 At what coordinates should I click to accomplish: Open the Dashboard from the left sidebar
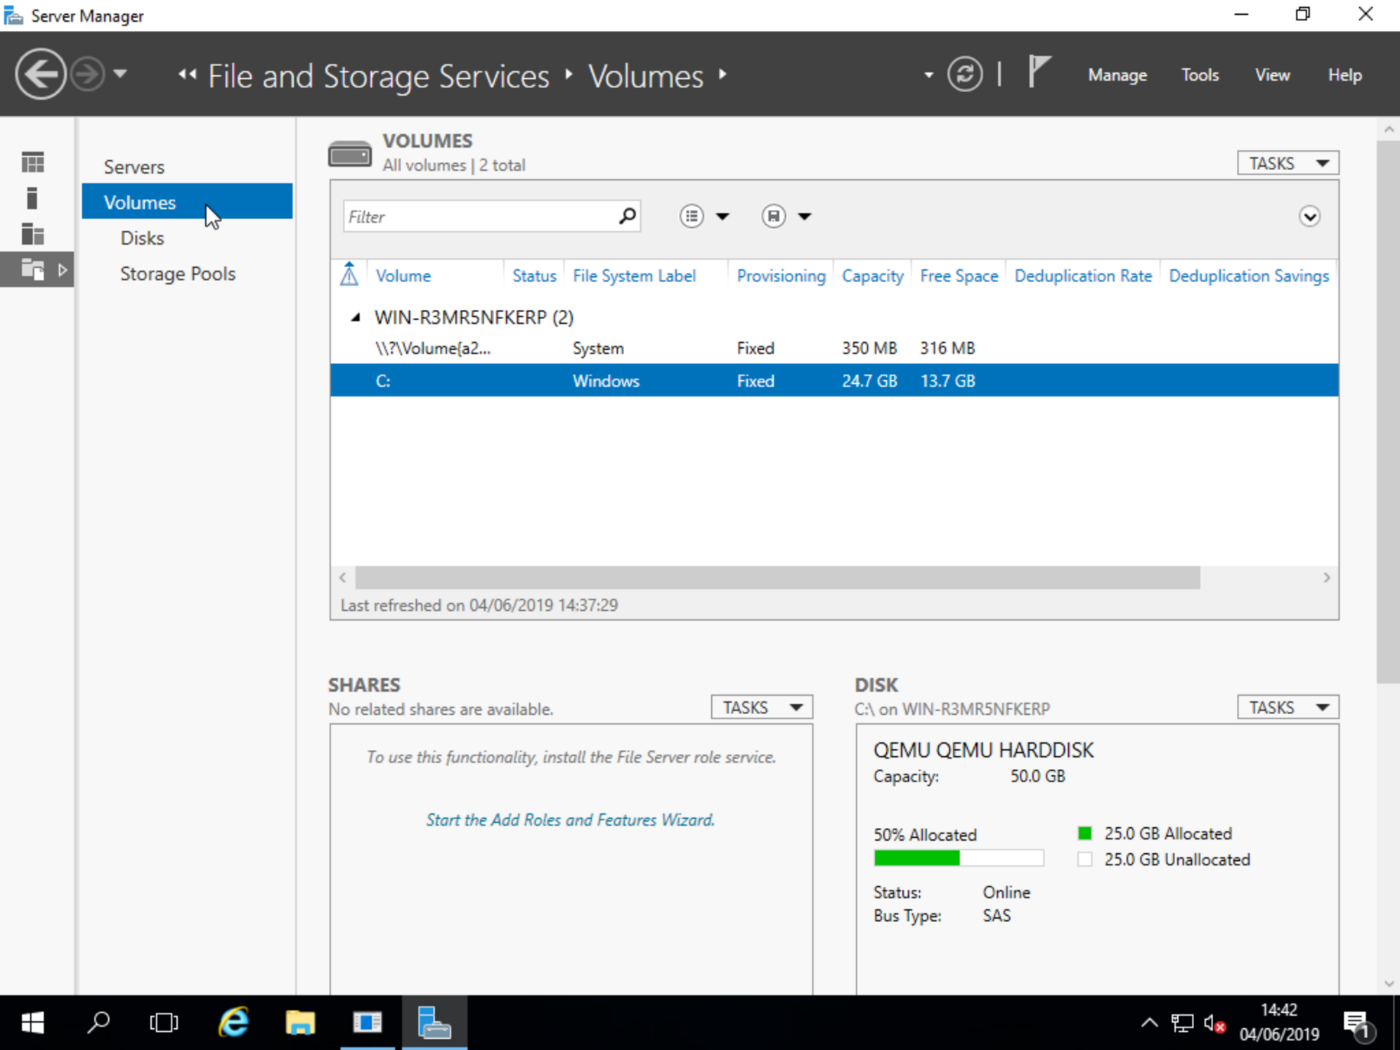tap(32, 161)
